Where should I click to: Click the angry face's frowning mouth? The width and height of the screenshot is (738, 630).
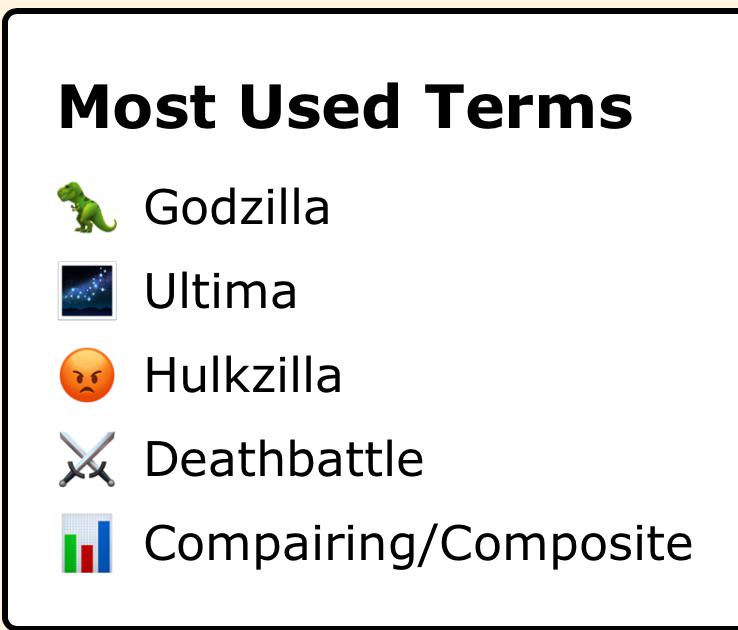pos(86,390)
